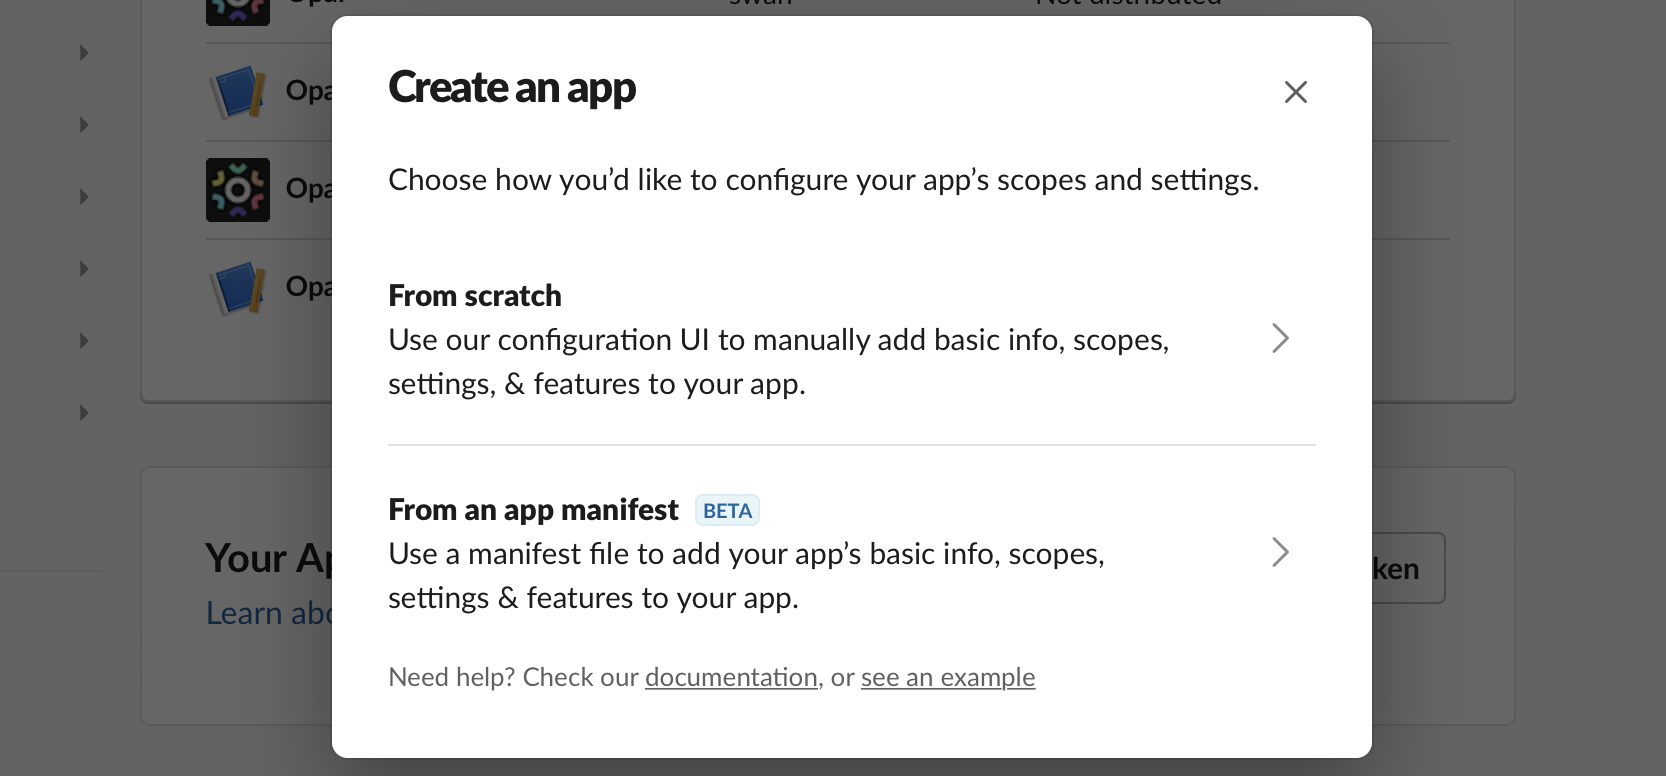Click the dark gear app icon between book icons
This screenshot has width=1666, height=776.
tap(237, 189)
